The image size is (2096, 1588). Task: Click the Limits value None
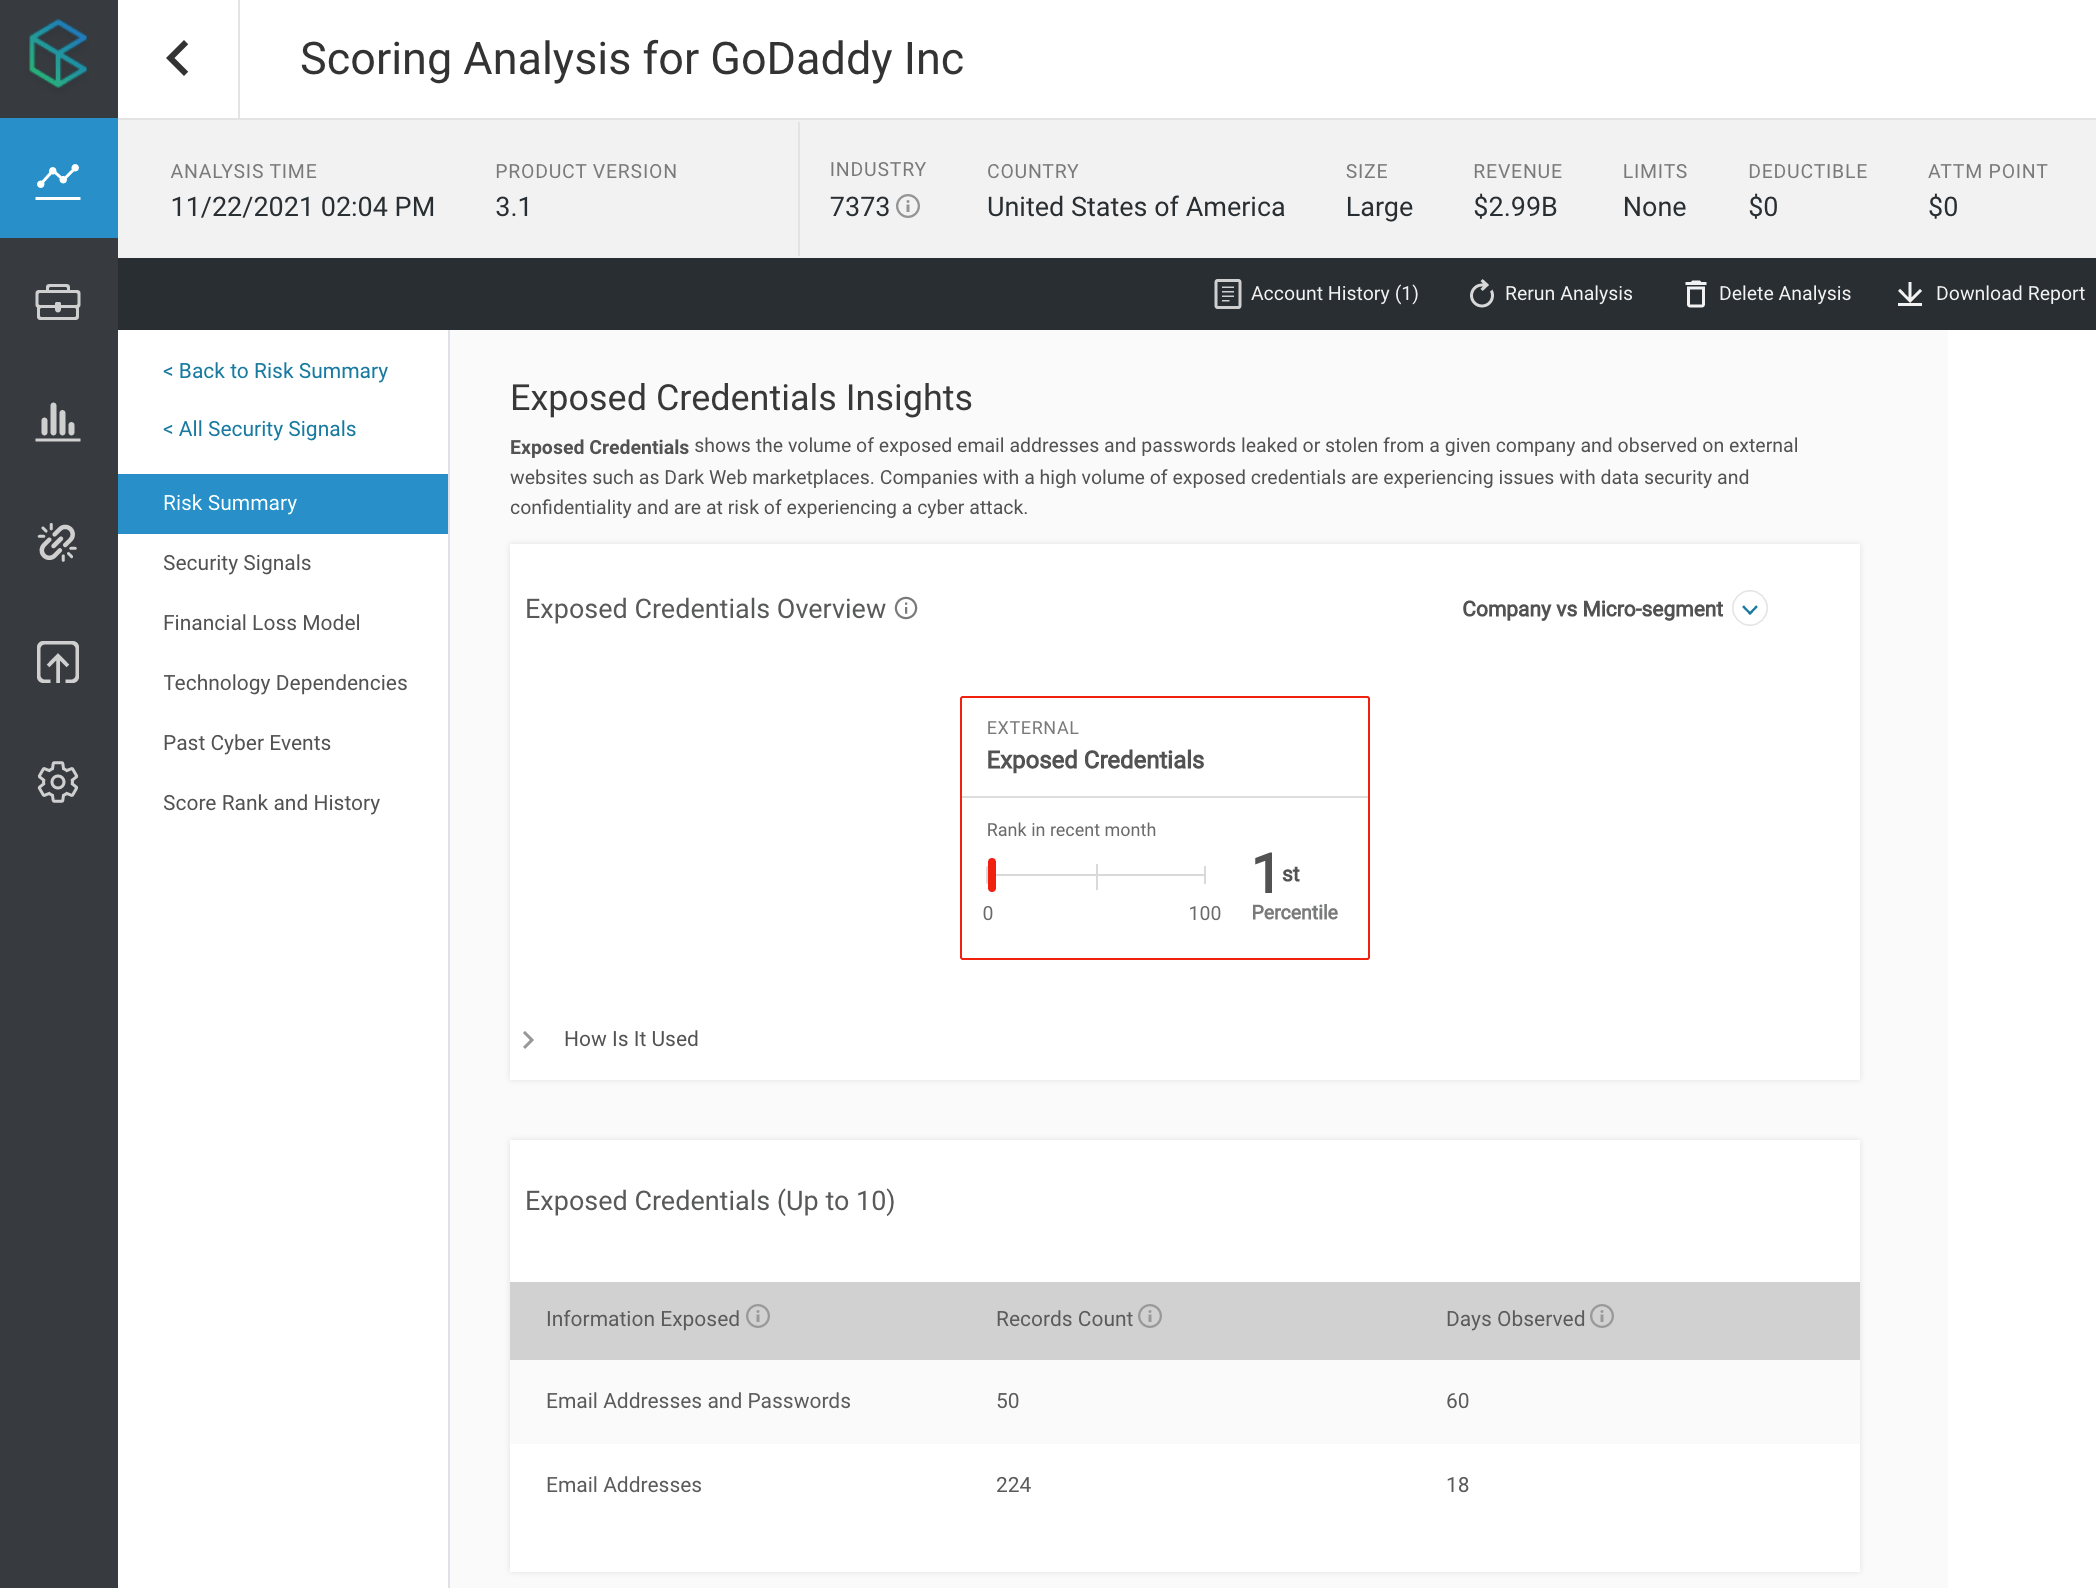coord(1654,207)
